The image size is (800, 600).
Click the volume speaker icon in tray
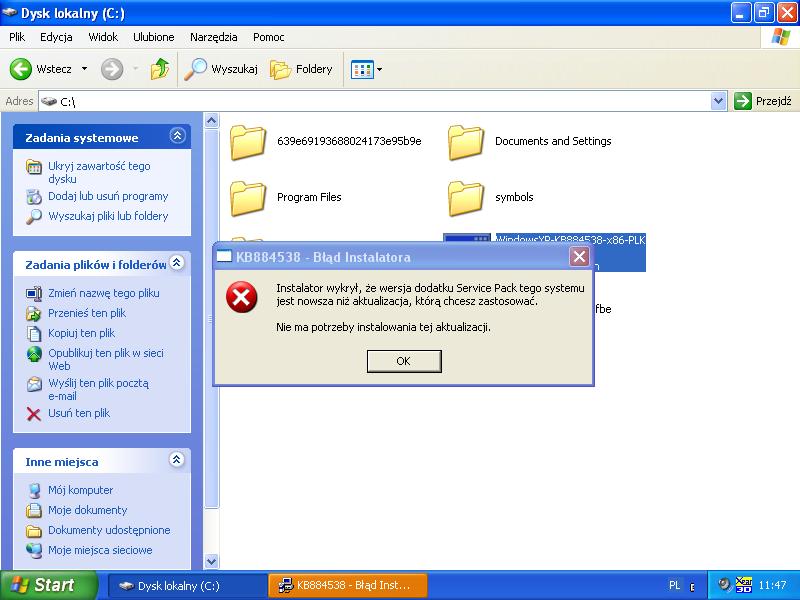pos(724,584)
